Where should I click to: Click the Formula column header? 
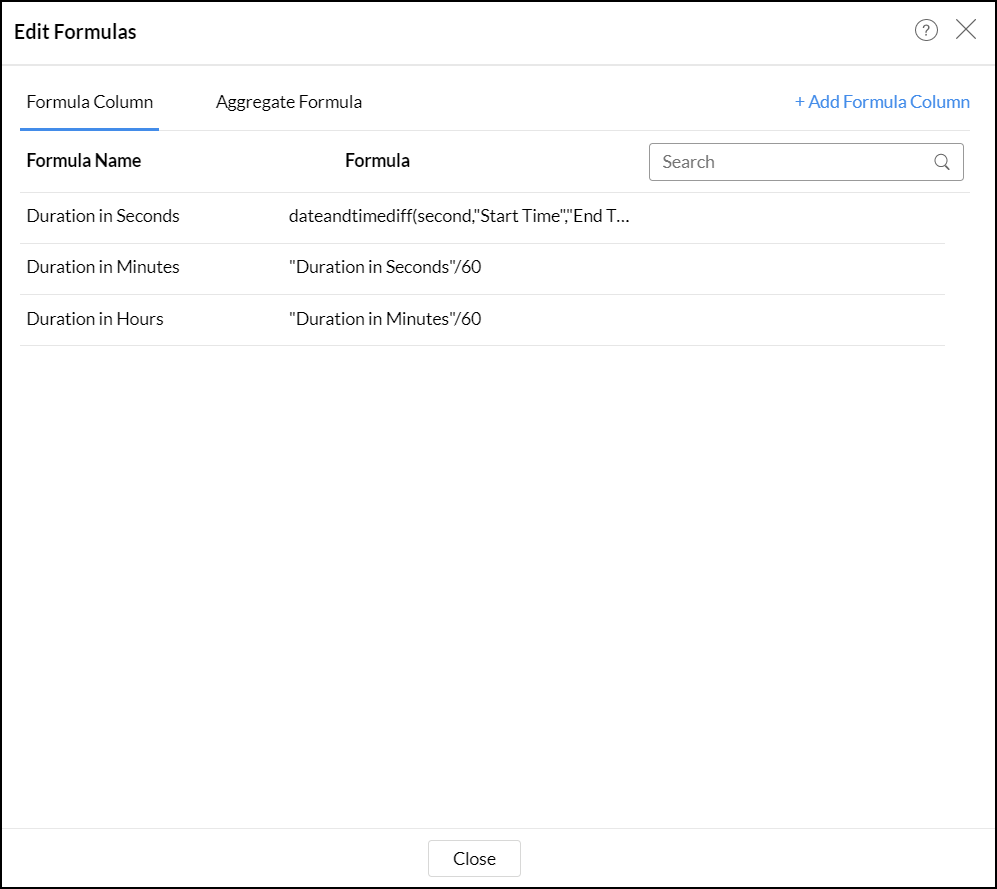coord(377,161)
